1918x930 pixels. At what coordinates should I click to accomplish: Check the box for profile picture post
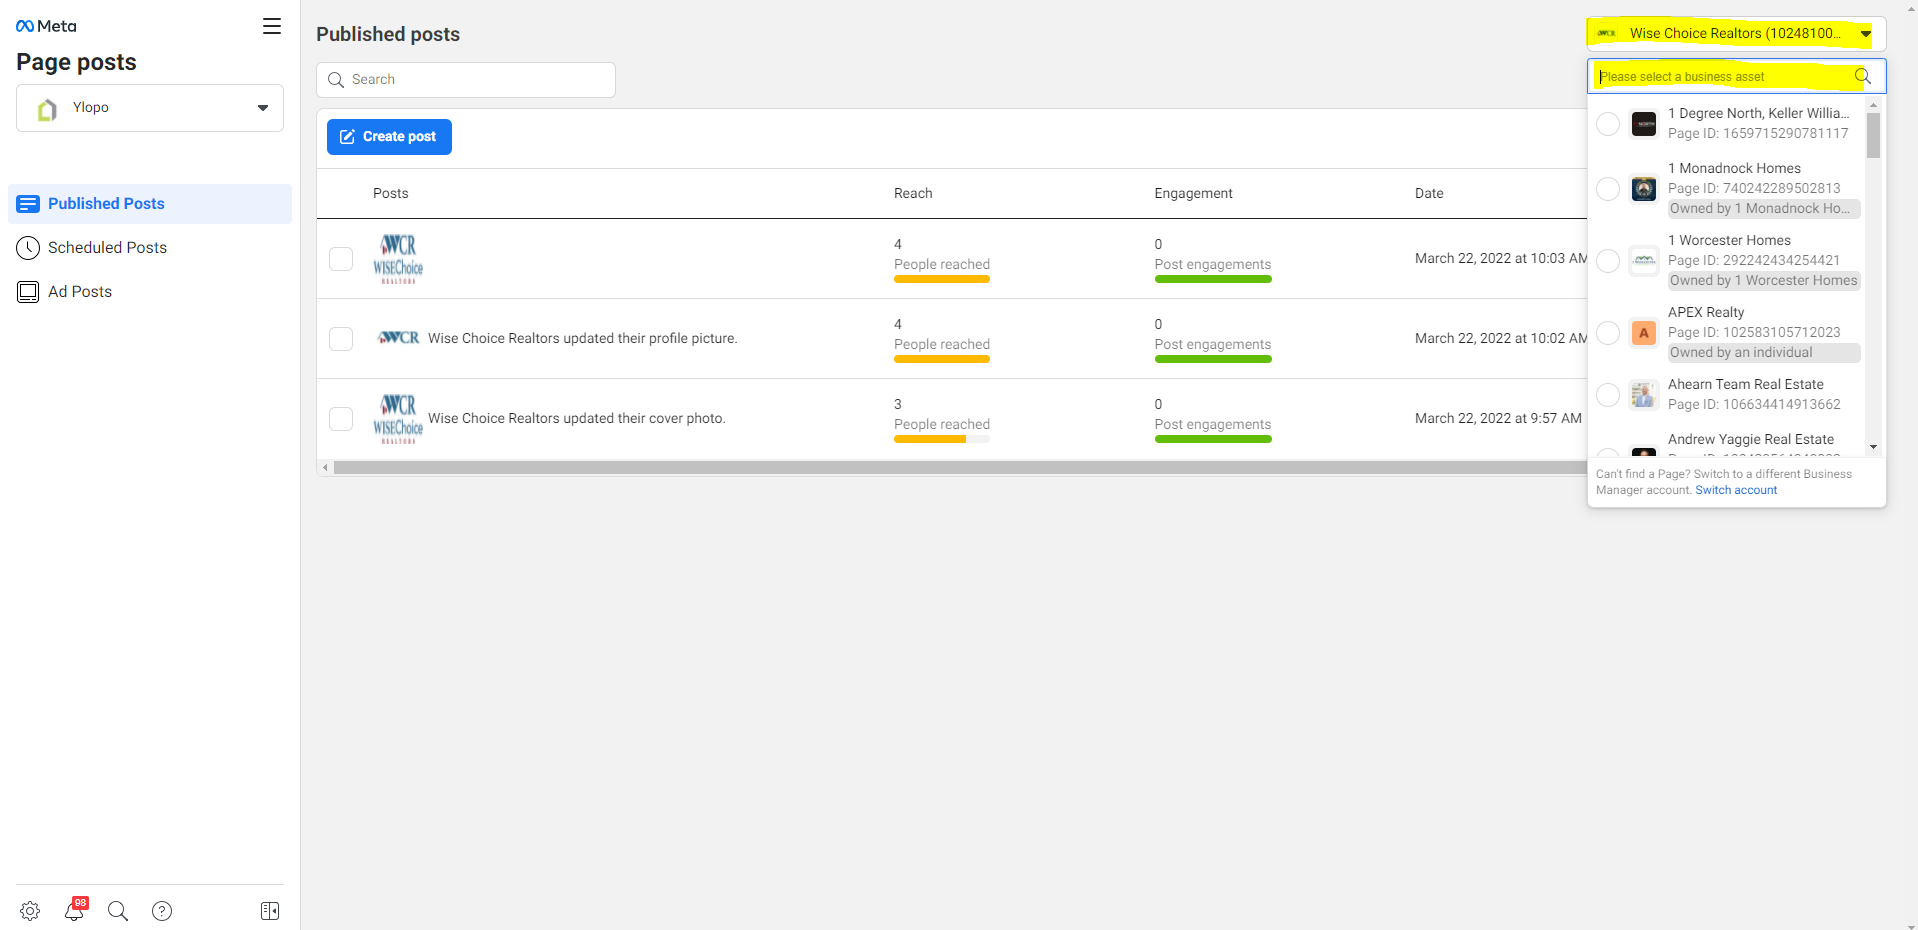(x=341, y=339)
